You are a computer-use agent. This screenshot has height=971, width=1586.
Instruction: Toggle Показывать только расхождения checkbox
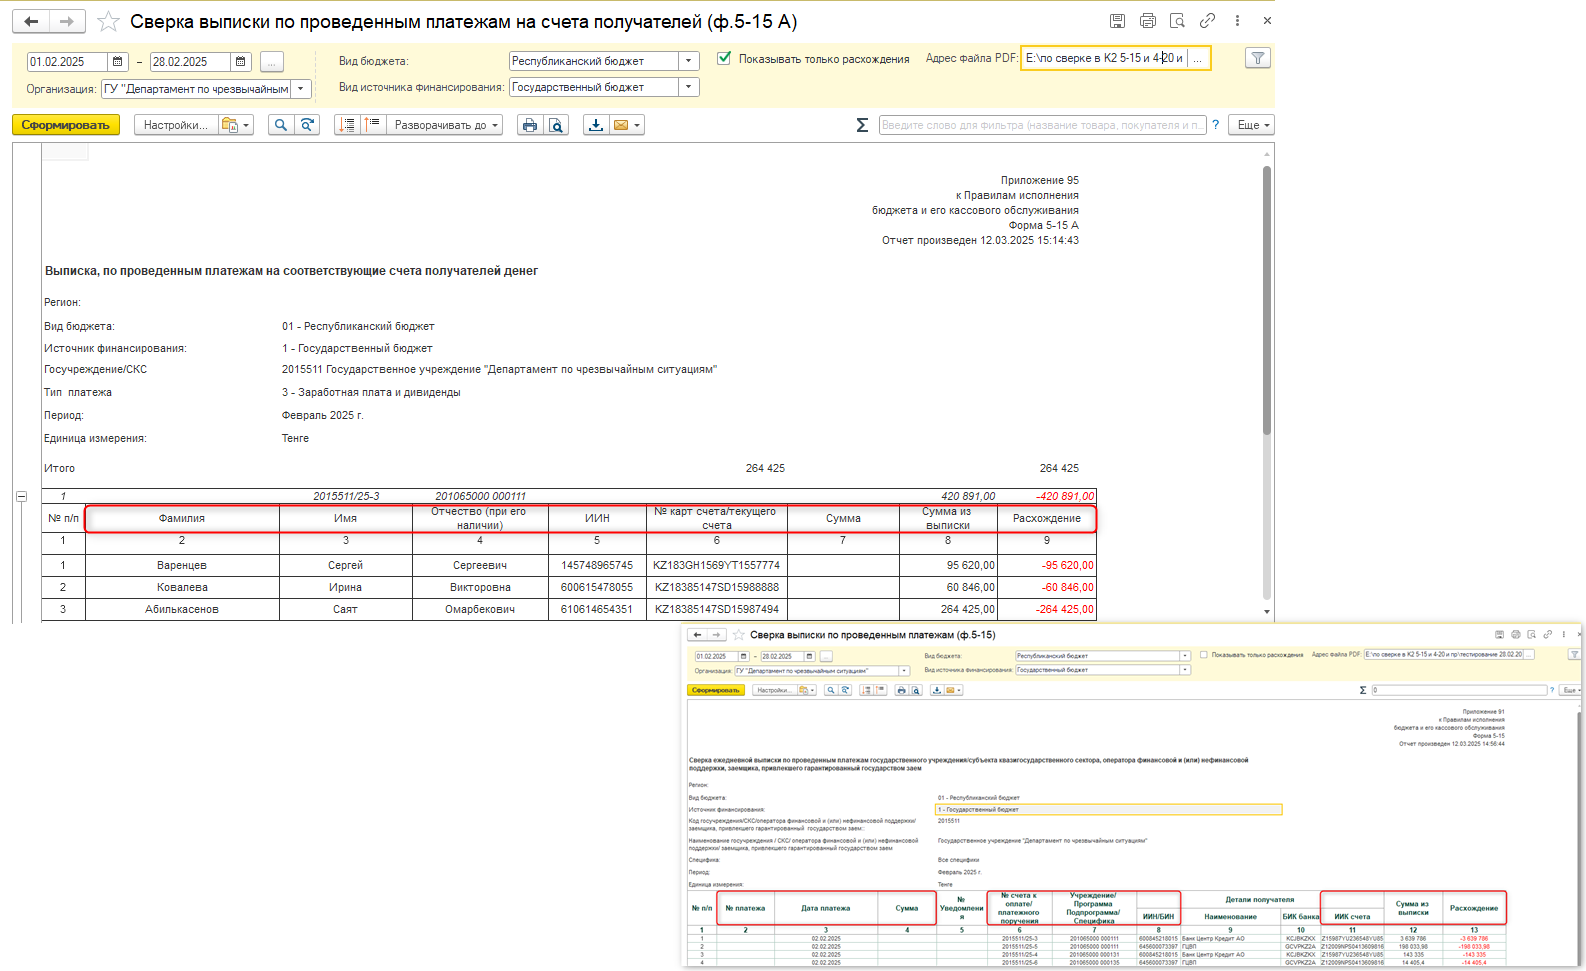[724, 58]
